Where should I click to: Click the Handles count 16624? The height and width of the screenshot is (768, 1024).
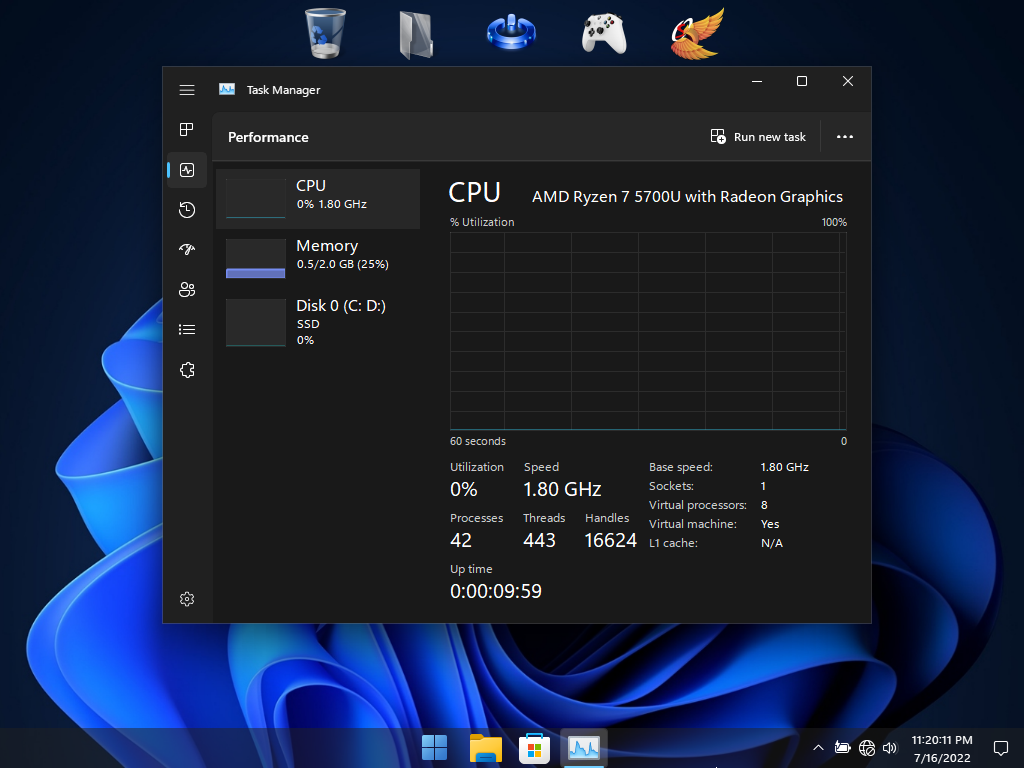tap(611, 540)
